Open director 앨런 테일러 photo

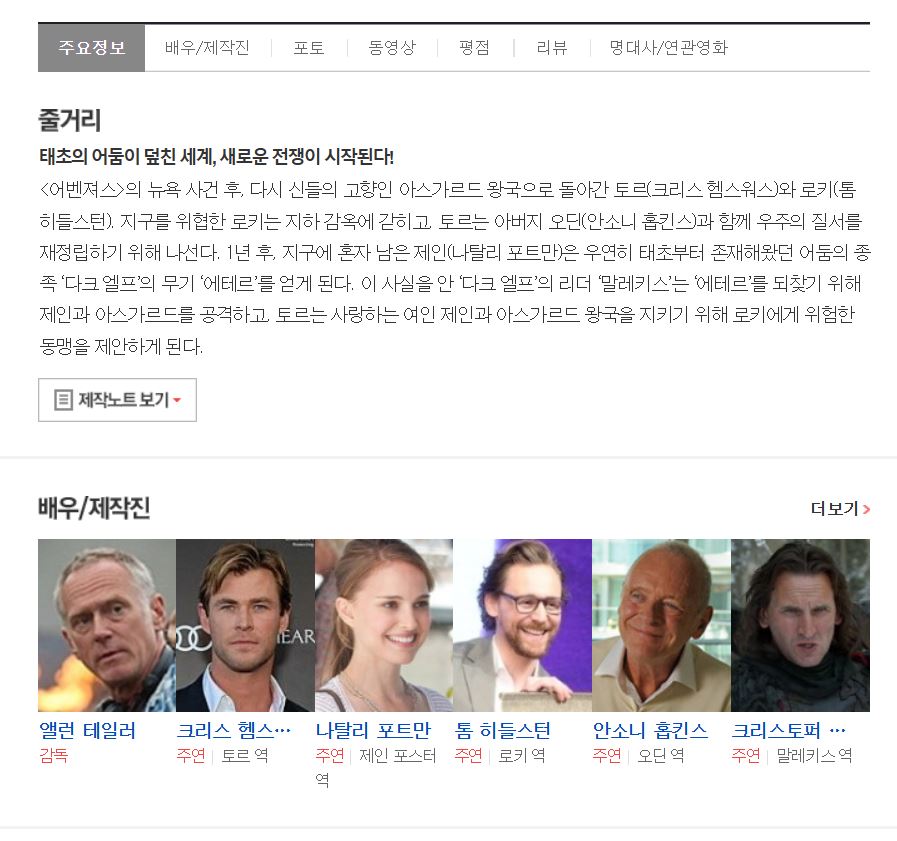click(107, 625)
